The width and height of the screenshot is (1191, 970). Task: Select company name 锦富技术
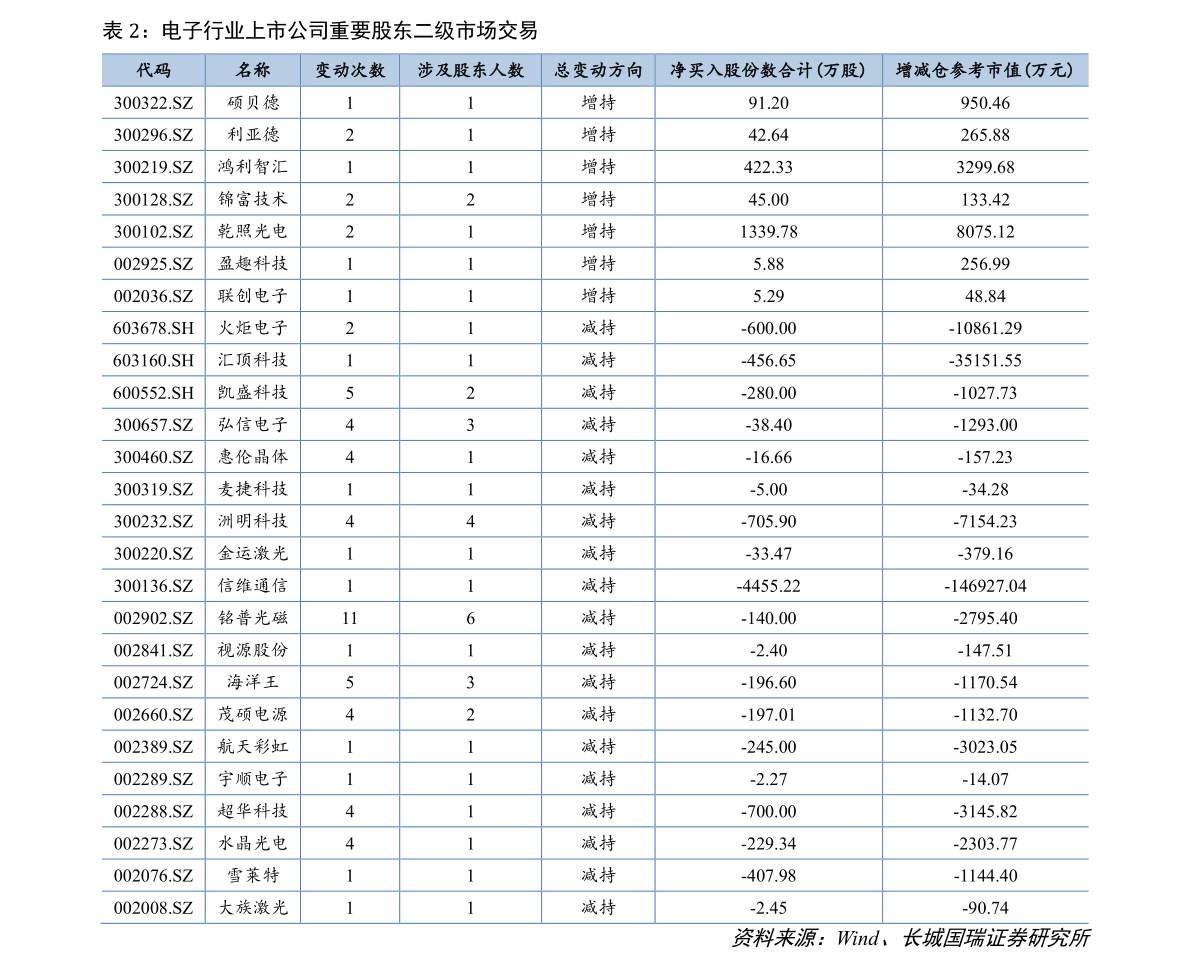click(x=253, y=199)
